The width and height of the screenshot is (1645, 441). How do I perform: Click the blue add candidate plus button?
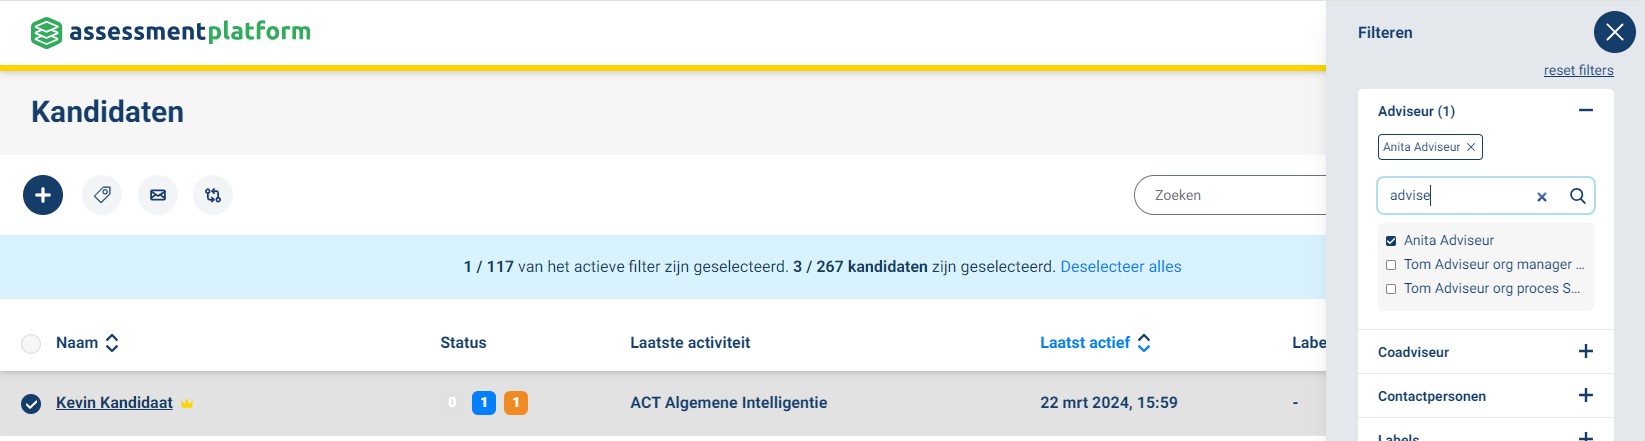pos(43,195)
